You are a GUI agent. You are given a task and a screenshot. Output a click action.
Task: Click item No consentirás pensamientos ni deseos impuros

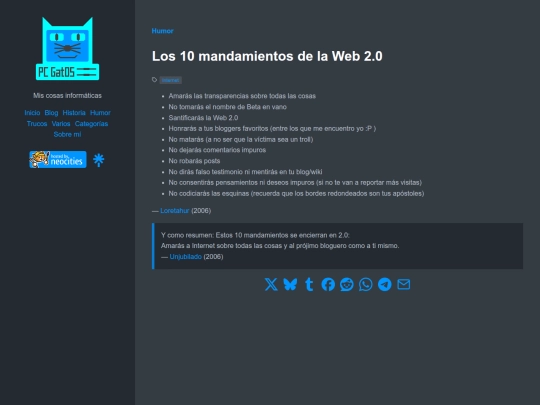295,183
